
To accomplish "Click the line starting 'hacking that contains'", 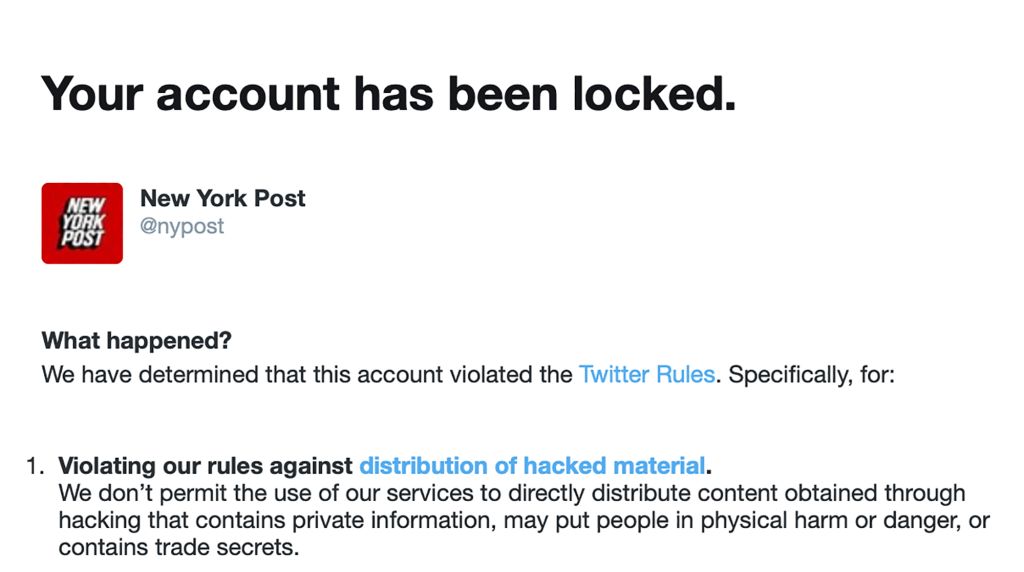I will pyautogui.click(x=524, y=520).
